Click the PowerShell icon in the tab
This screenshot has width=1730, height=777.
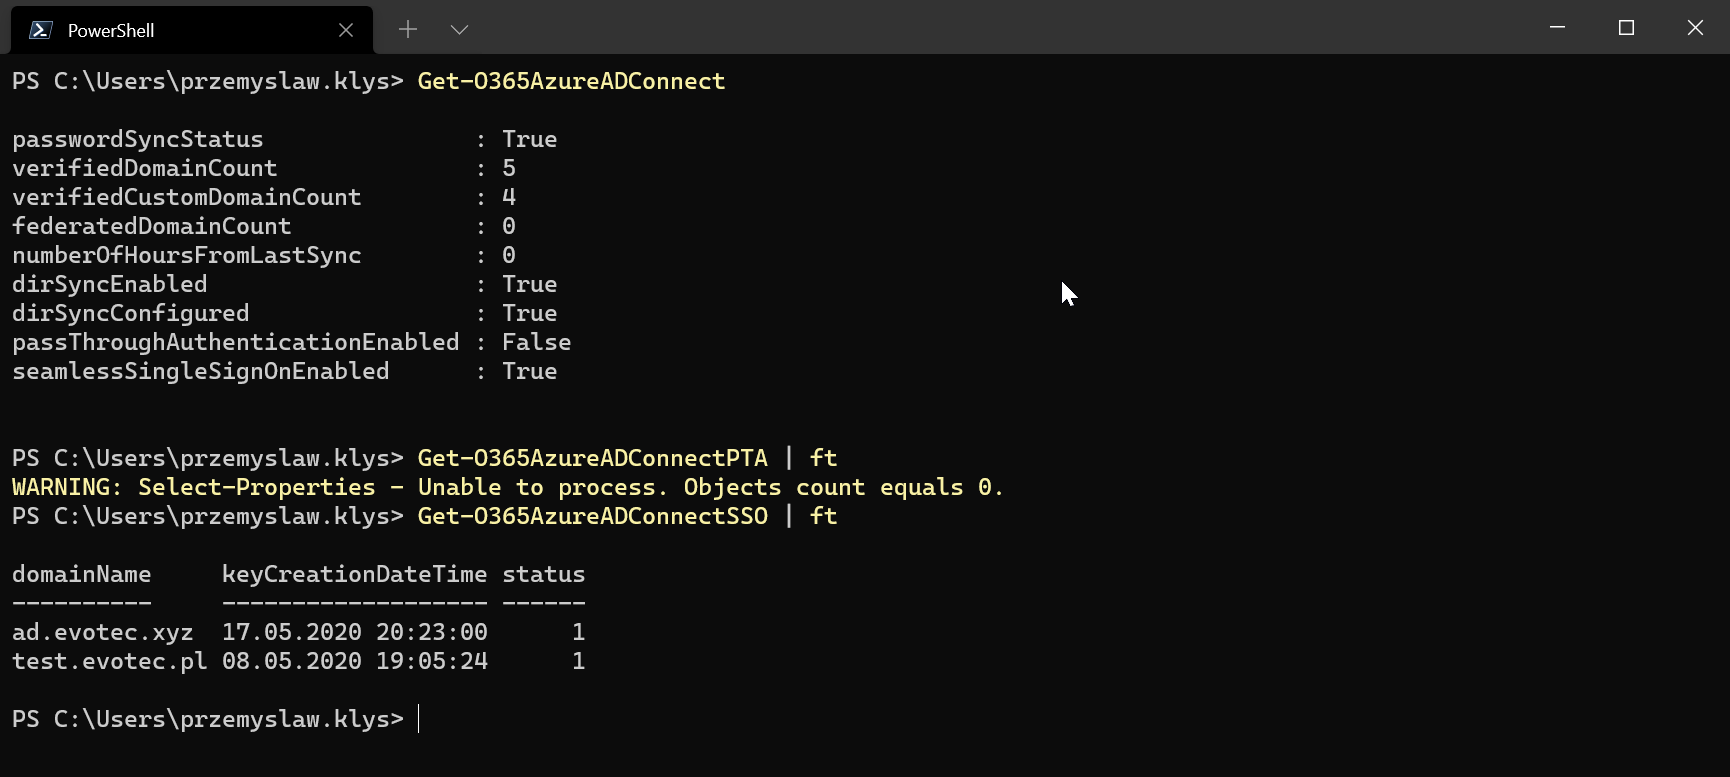(41, 30)
